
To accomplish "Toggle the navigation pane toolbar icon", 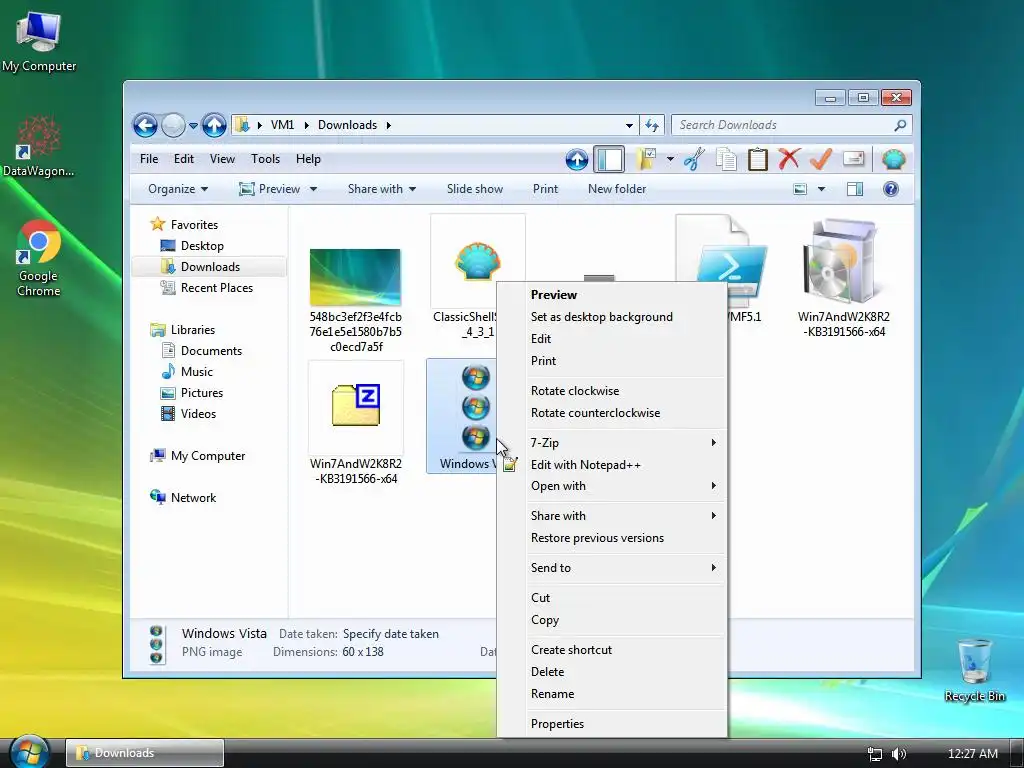I will tap(609, 159).
